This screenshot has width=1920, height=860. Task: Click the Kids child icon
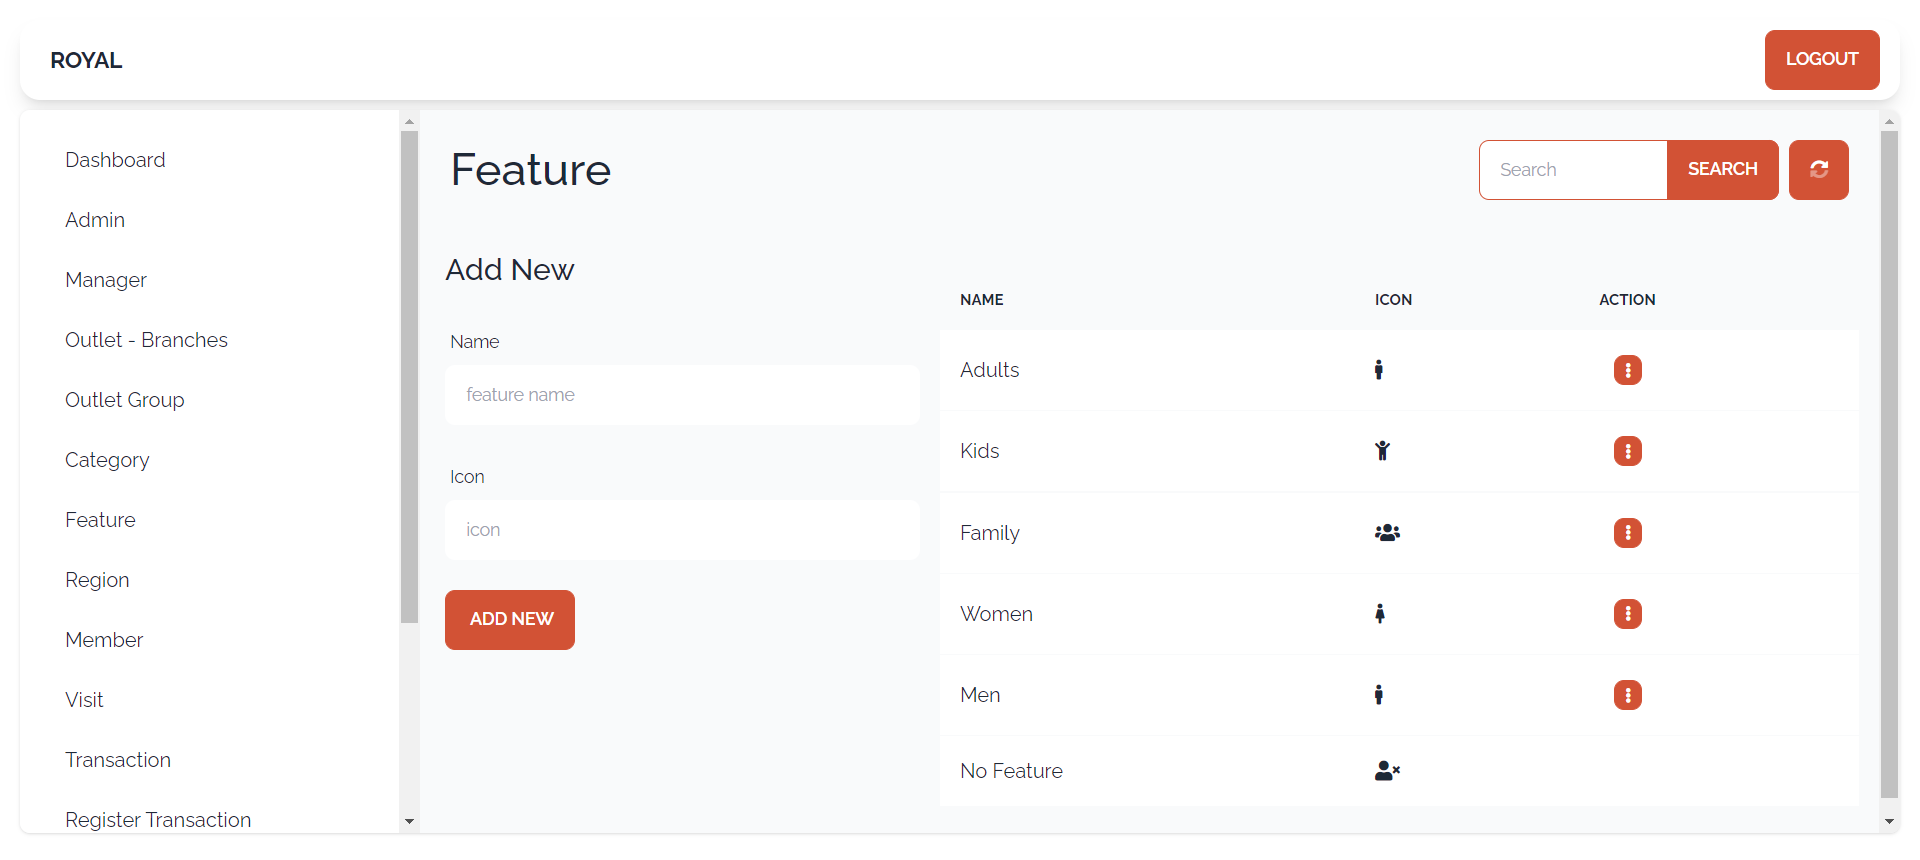click(x=1382, y=451)
